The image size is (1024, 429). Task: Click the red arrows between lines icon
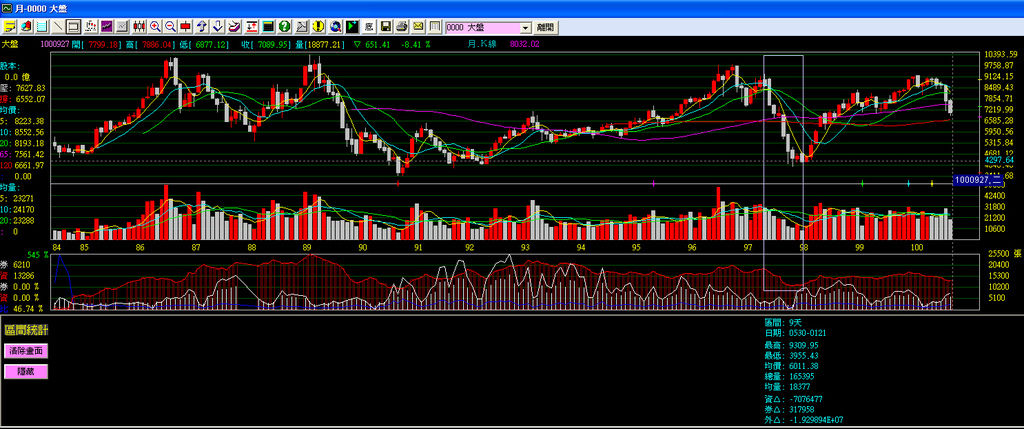[252, 27]
